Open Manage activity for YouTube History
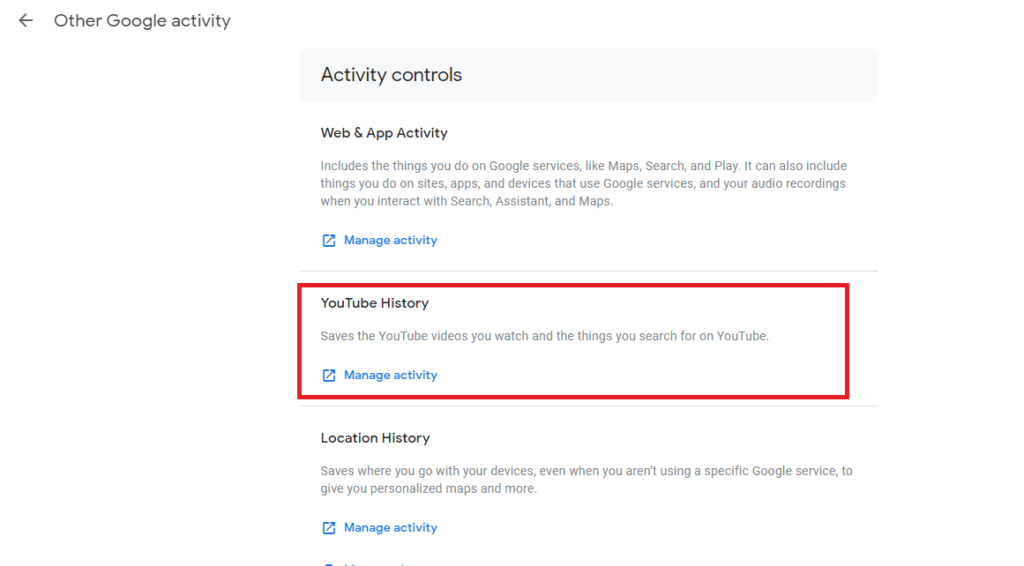1024x566 pixels. pyautogui.click(x=391, y=375)
